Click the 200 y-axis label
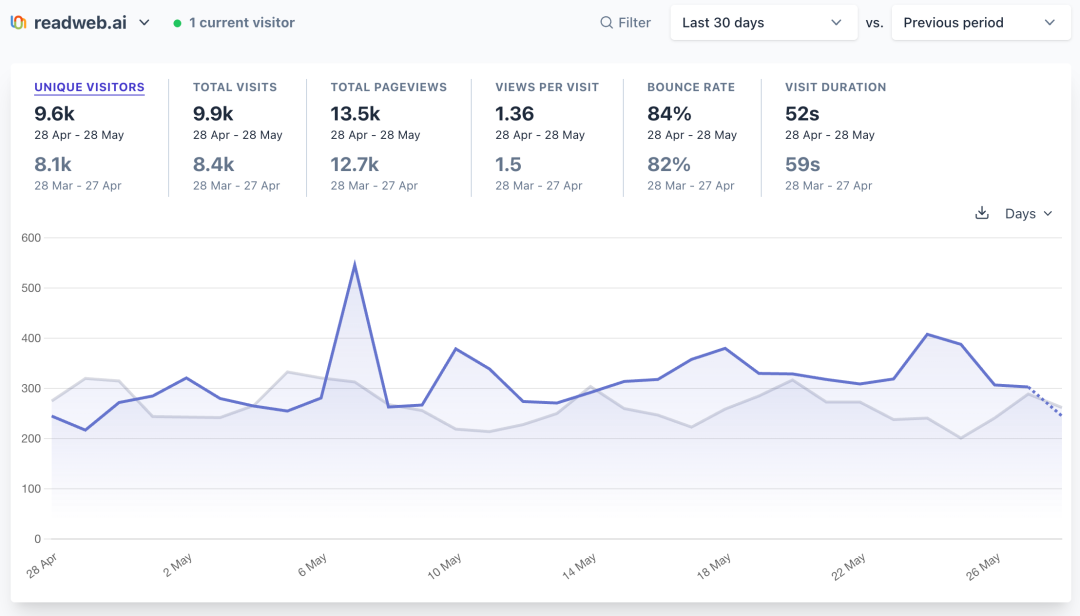The height and width of the screenshot is (616, 1080). click(31, 438)
